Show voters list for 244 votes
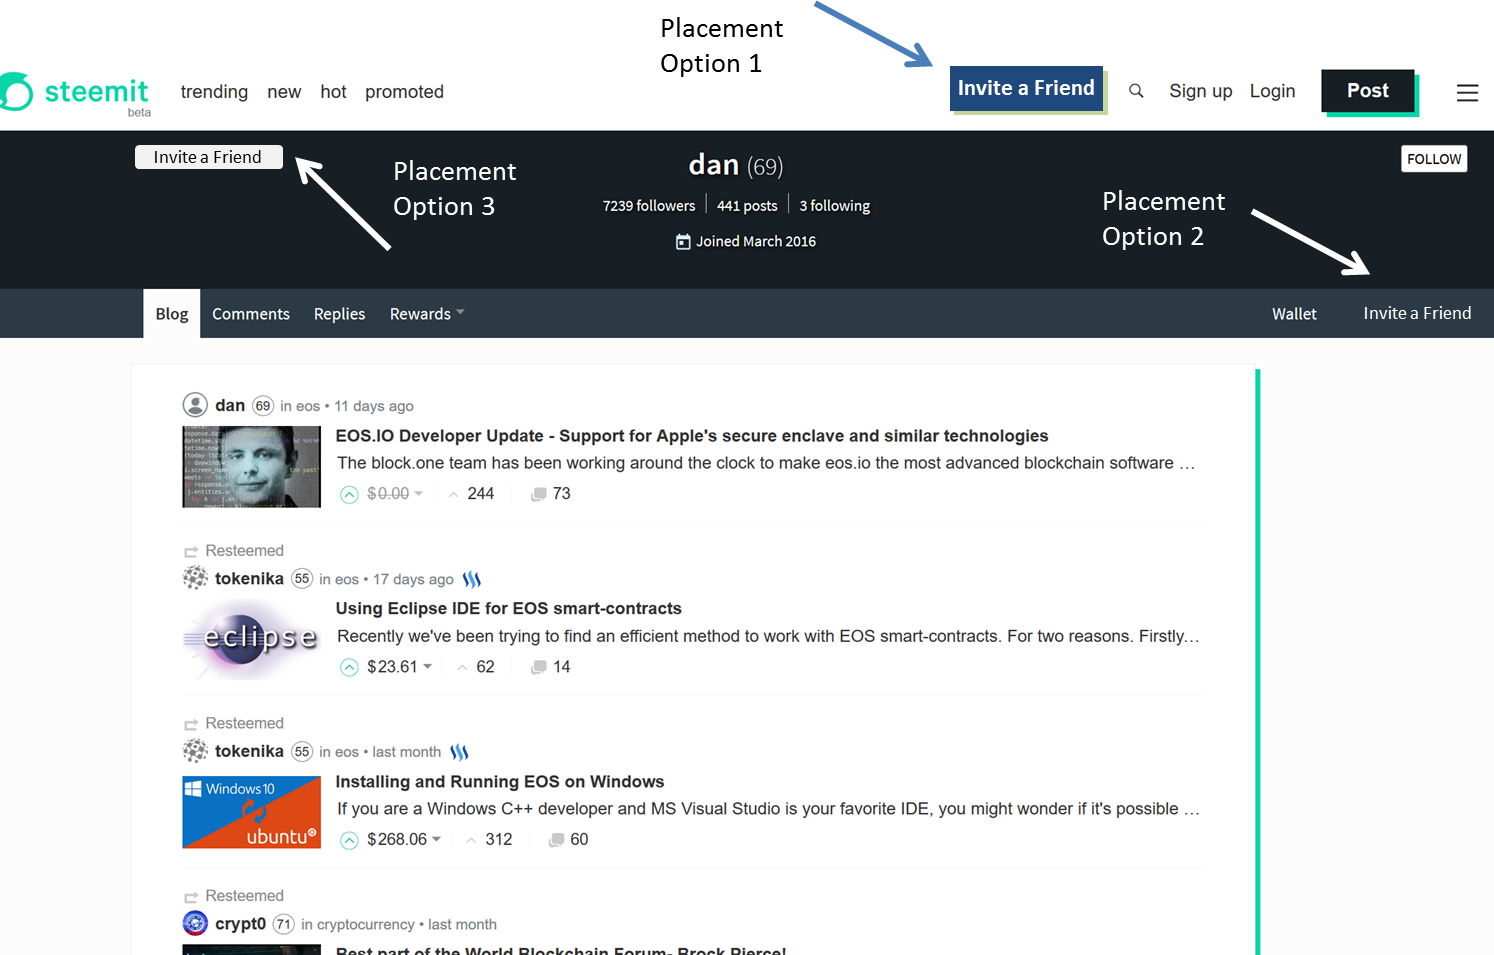 click(480, 494)
